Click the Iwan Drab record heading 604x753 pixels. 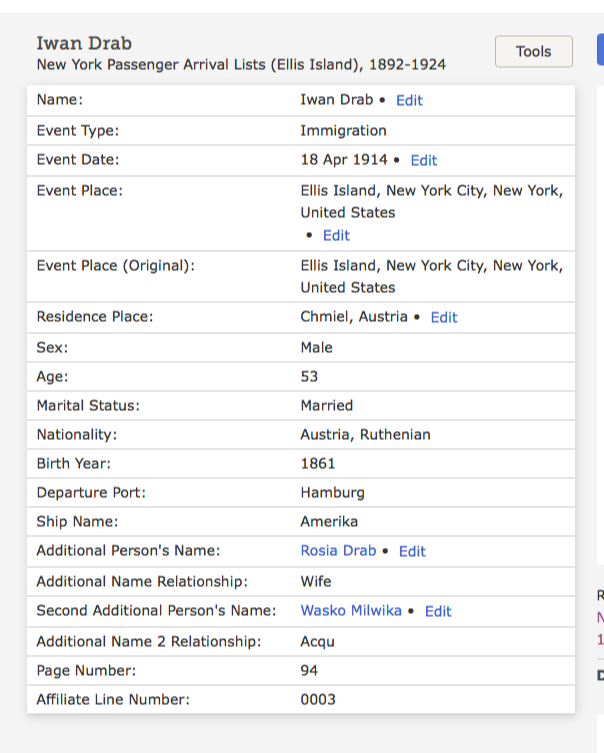(84, 43)
